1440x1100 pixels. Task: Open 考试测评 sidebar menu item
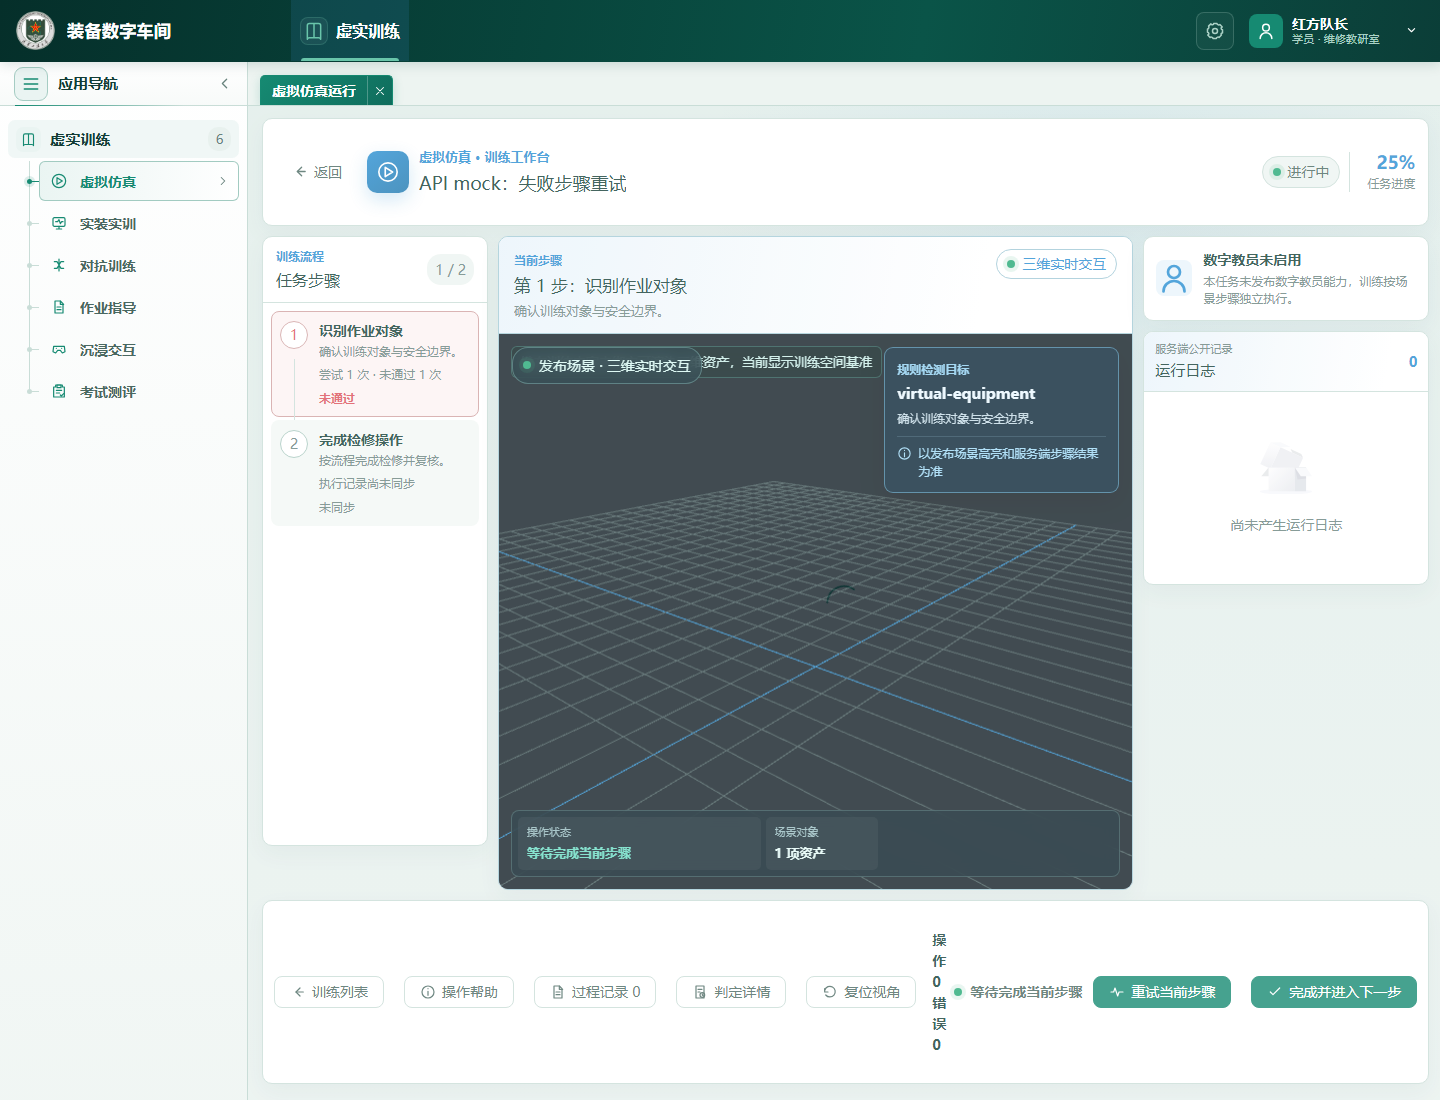(x=139, y=391)
